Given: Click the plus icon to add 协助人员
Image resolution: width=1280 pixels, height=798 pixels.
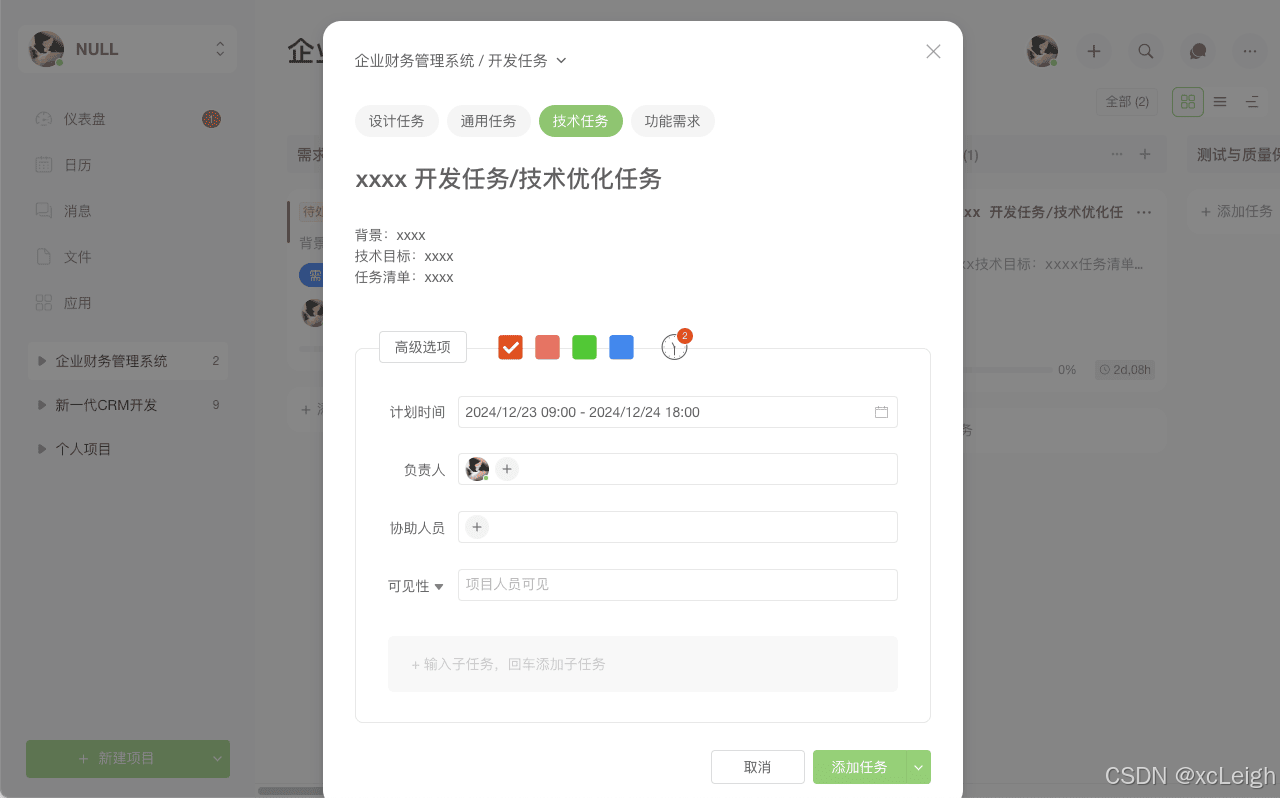Looking at the screenshot, I should (x=476, y=526).
